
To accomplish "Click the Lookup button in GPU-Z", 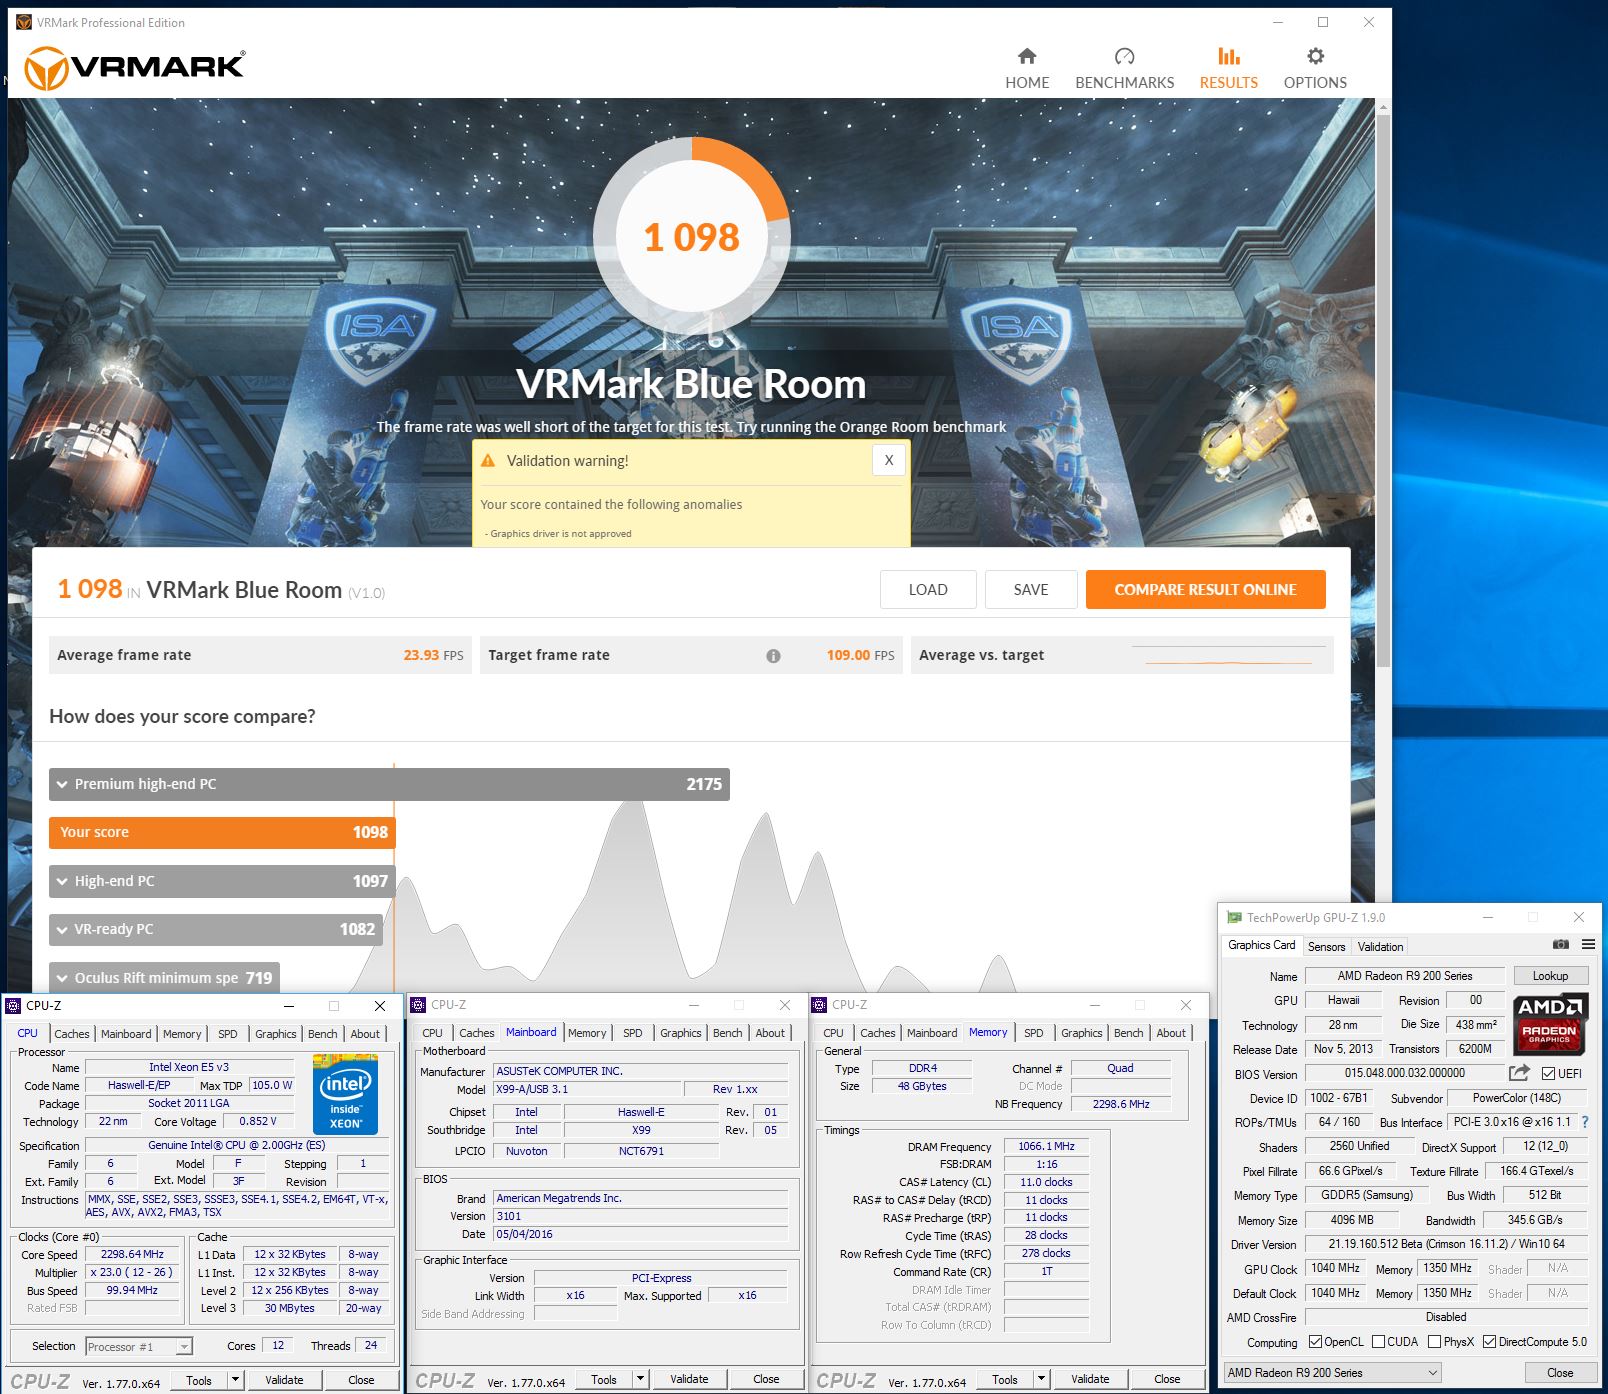I will tap(1550, 976).
